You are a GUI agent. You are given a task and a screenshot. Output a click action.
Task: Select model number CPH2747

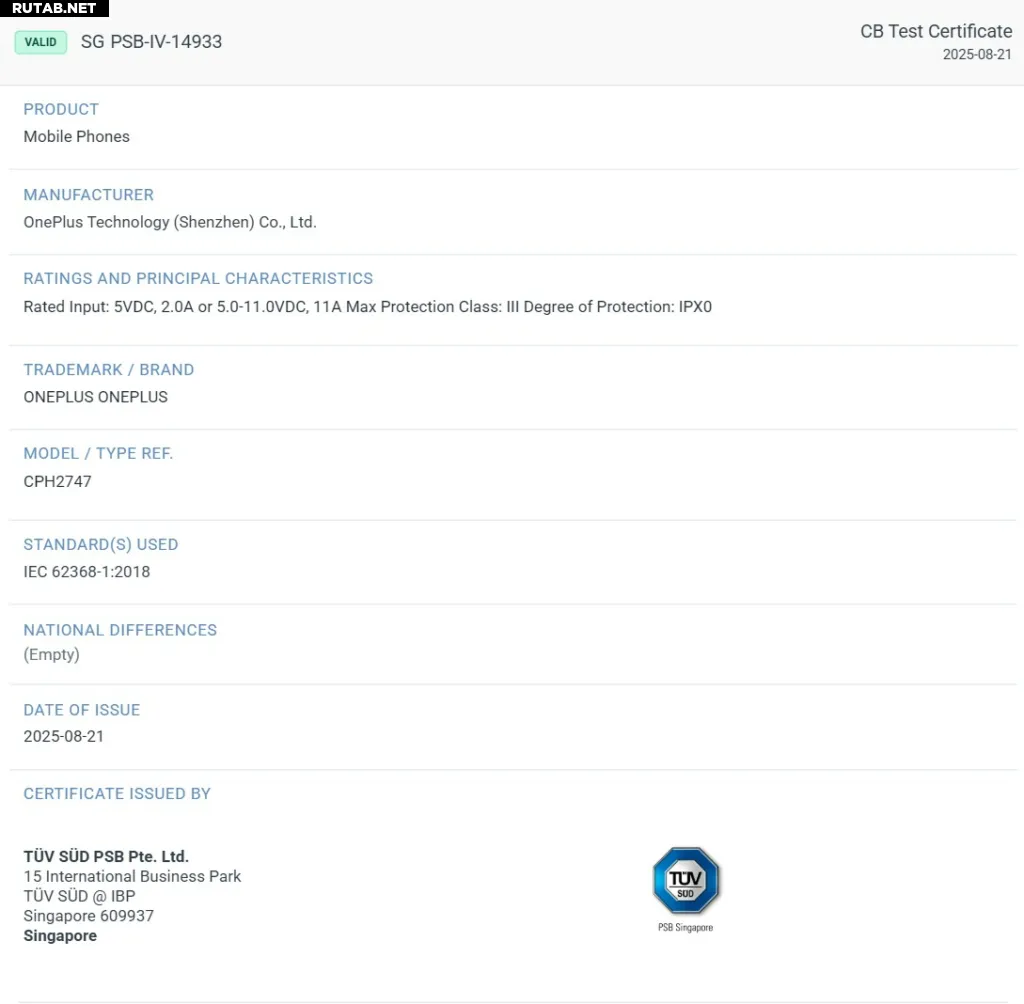(57, 481)
